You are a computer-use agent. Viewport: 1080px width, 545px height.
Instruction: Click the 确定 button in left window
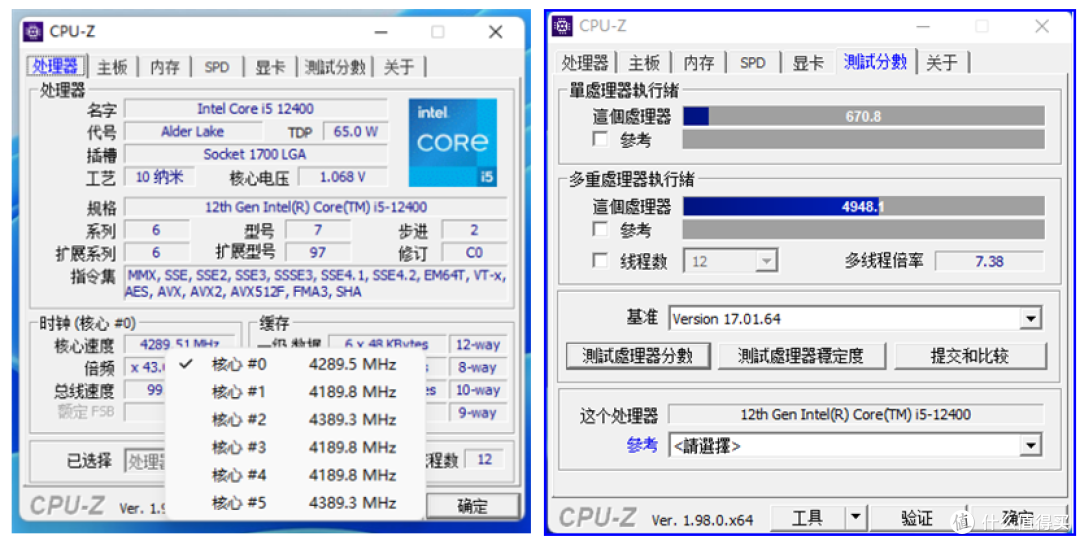click(472, 506)
